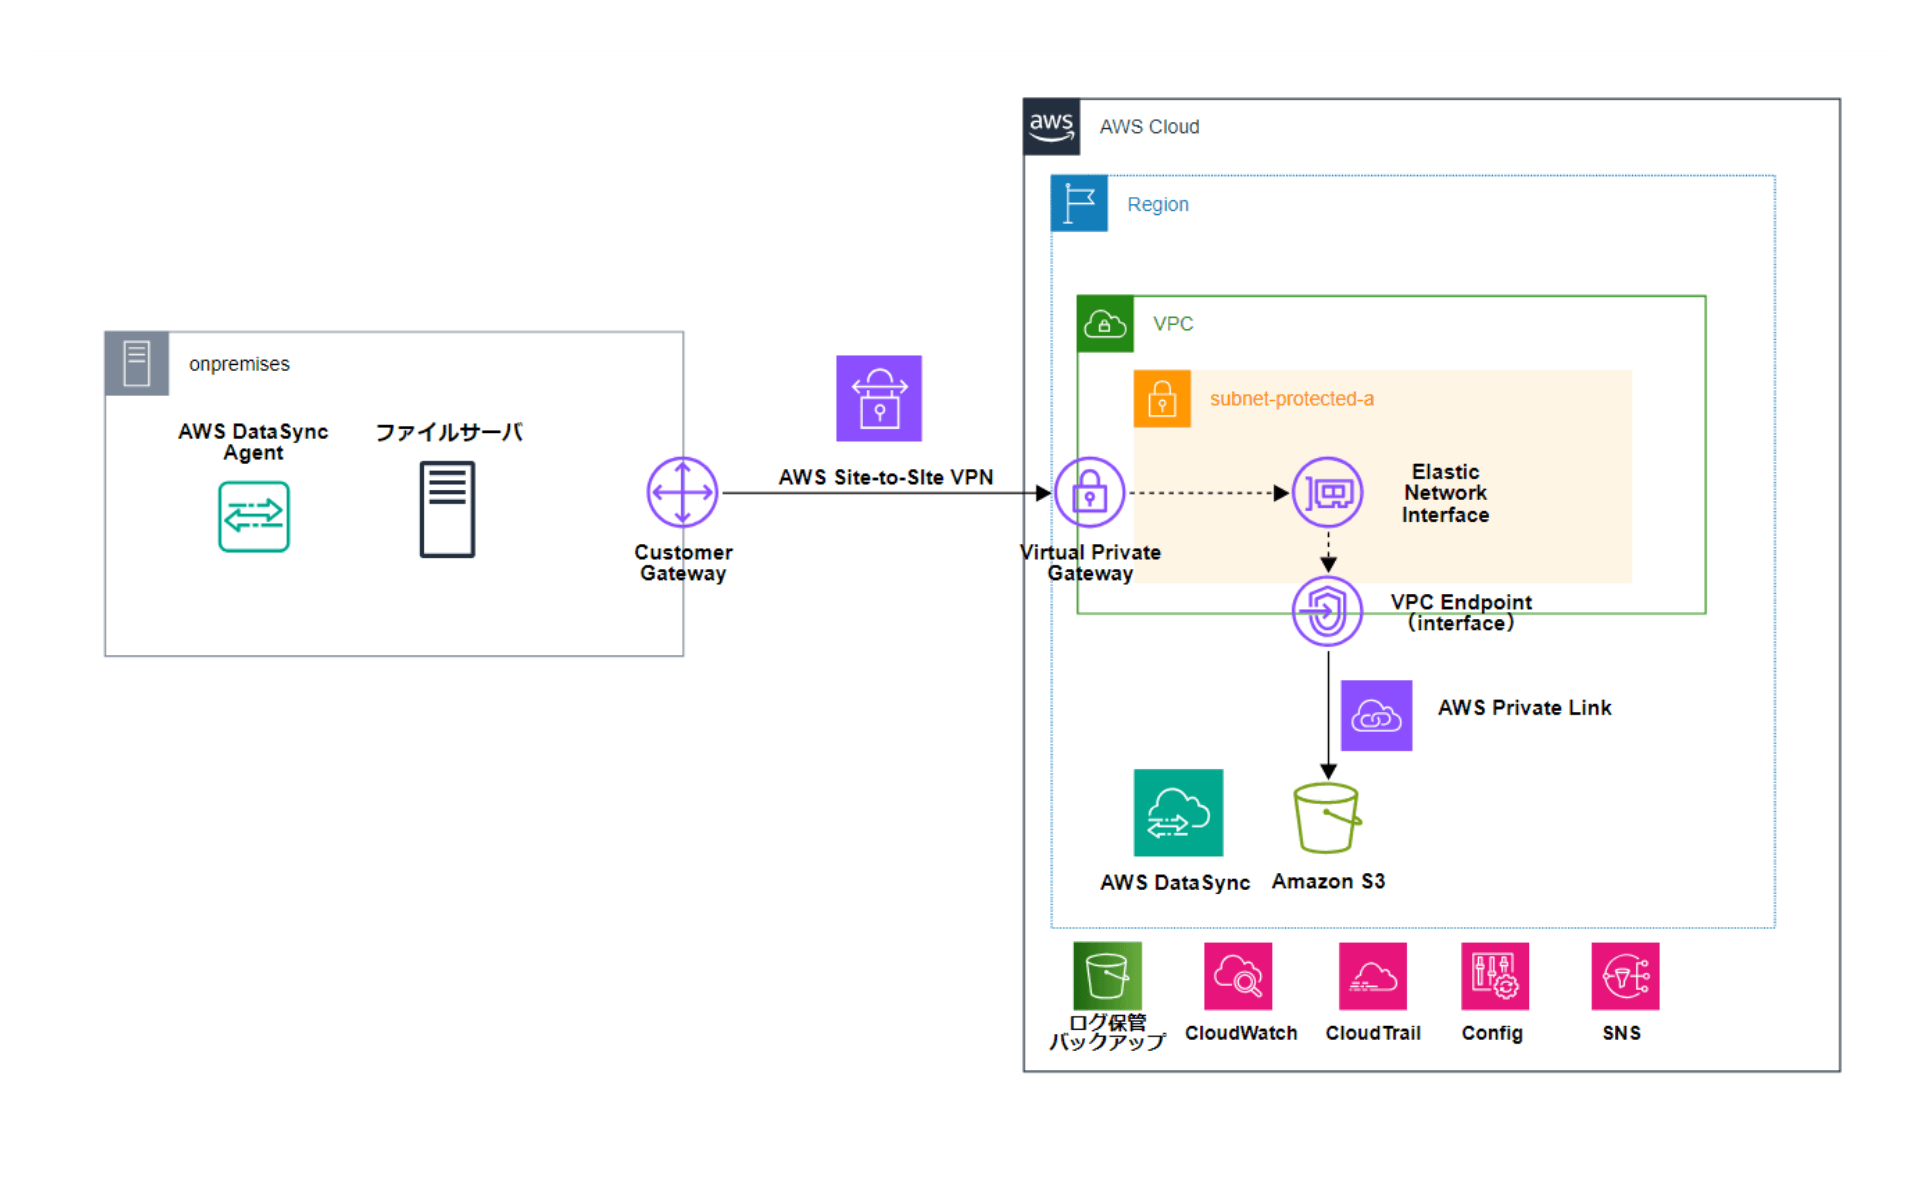
Task: Click the AWS Site-to-Site VPN icon
Action: [x=879, y=398]
